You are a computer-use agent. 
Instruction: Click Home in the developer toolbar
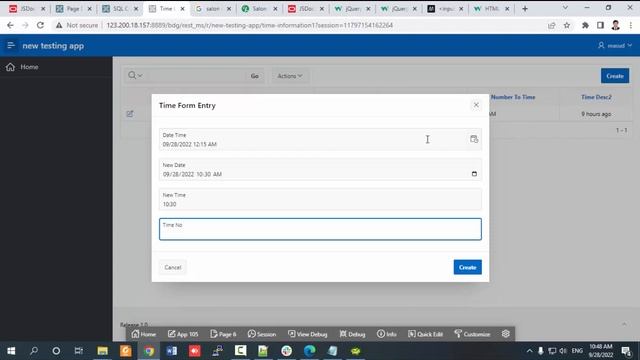(144, 334)
